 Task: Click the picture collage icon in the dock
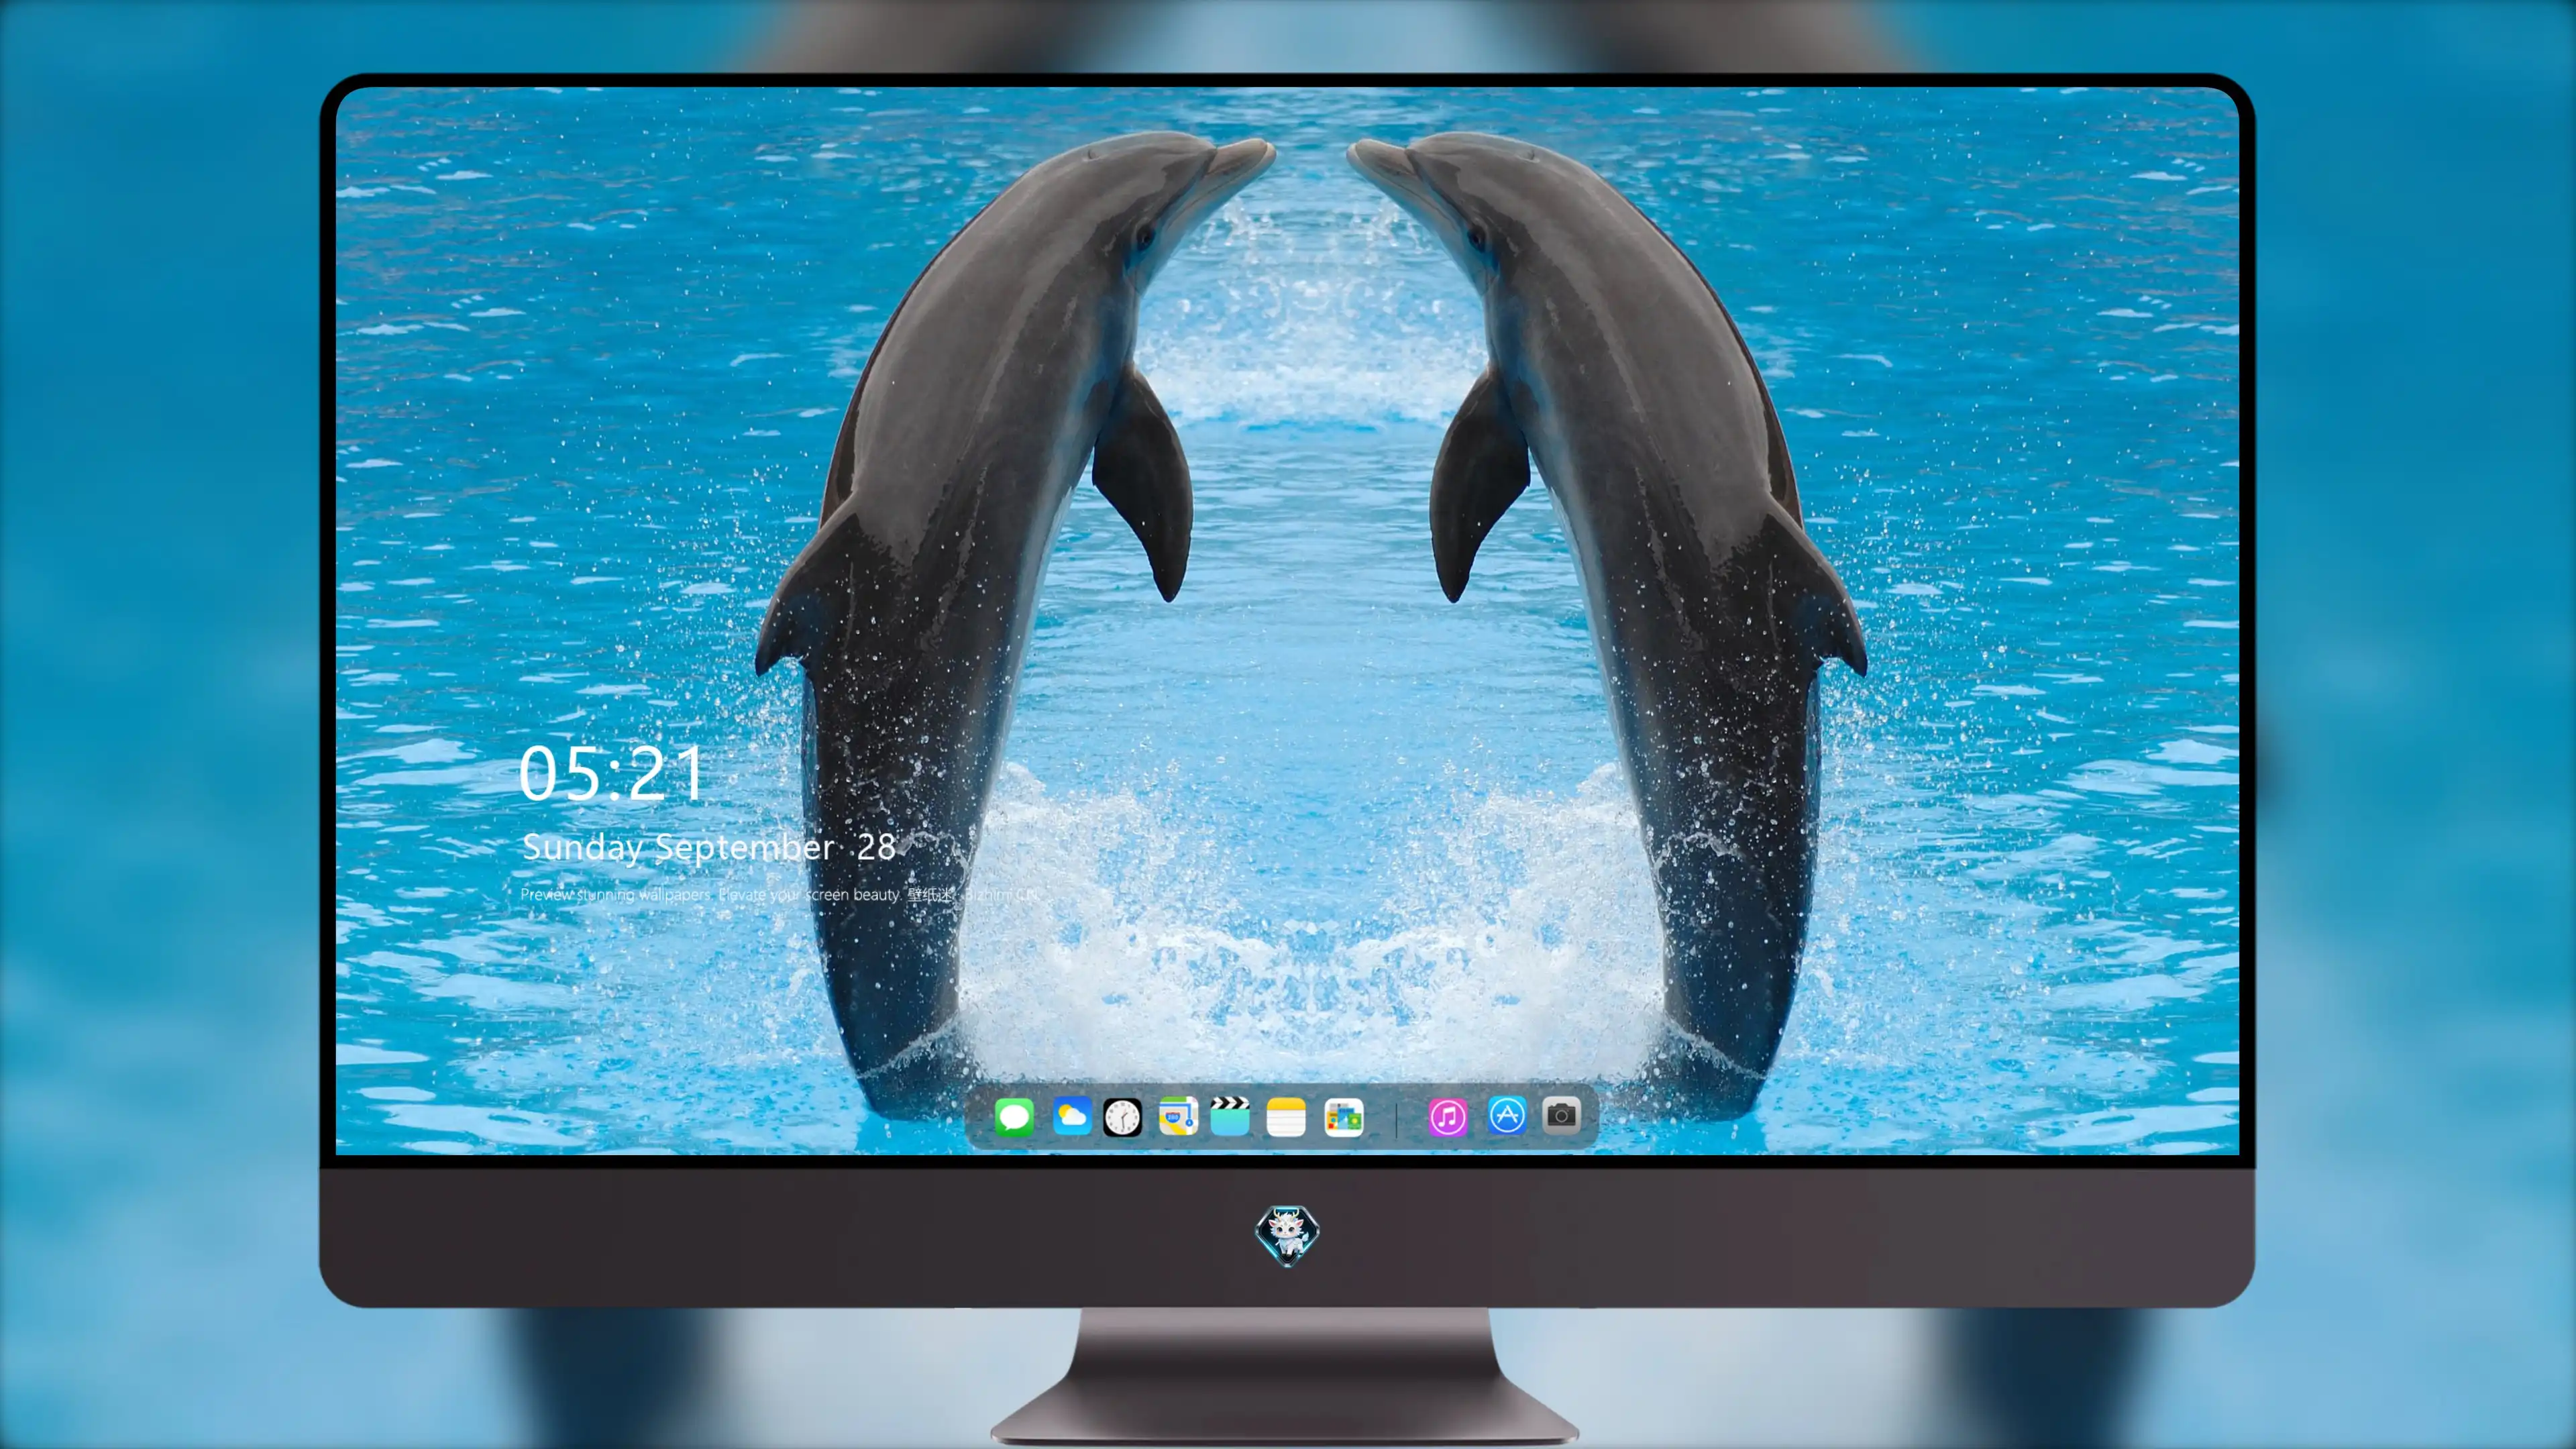(1344, 1117)
